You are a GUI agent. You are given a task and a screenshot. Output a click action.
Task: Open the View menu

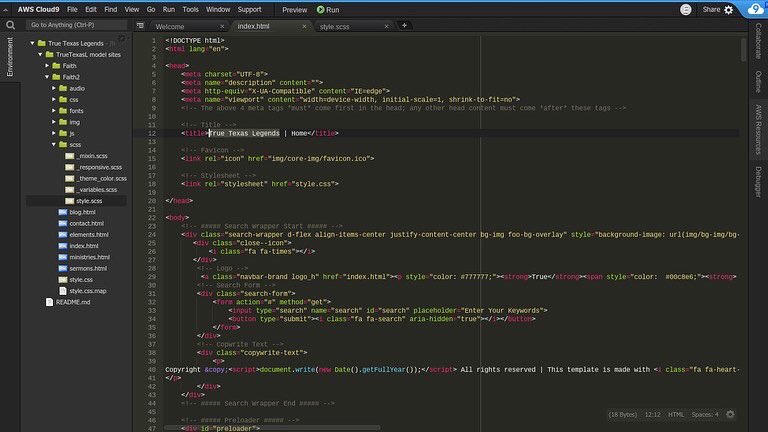tap(131, 9)
